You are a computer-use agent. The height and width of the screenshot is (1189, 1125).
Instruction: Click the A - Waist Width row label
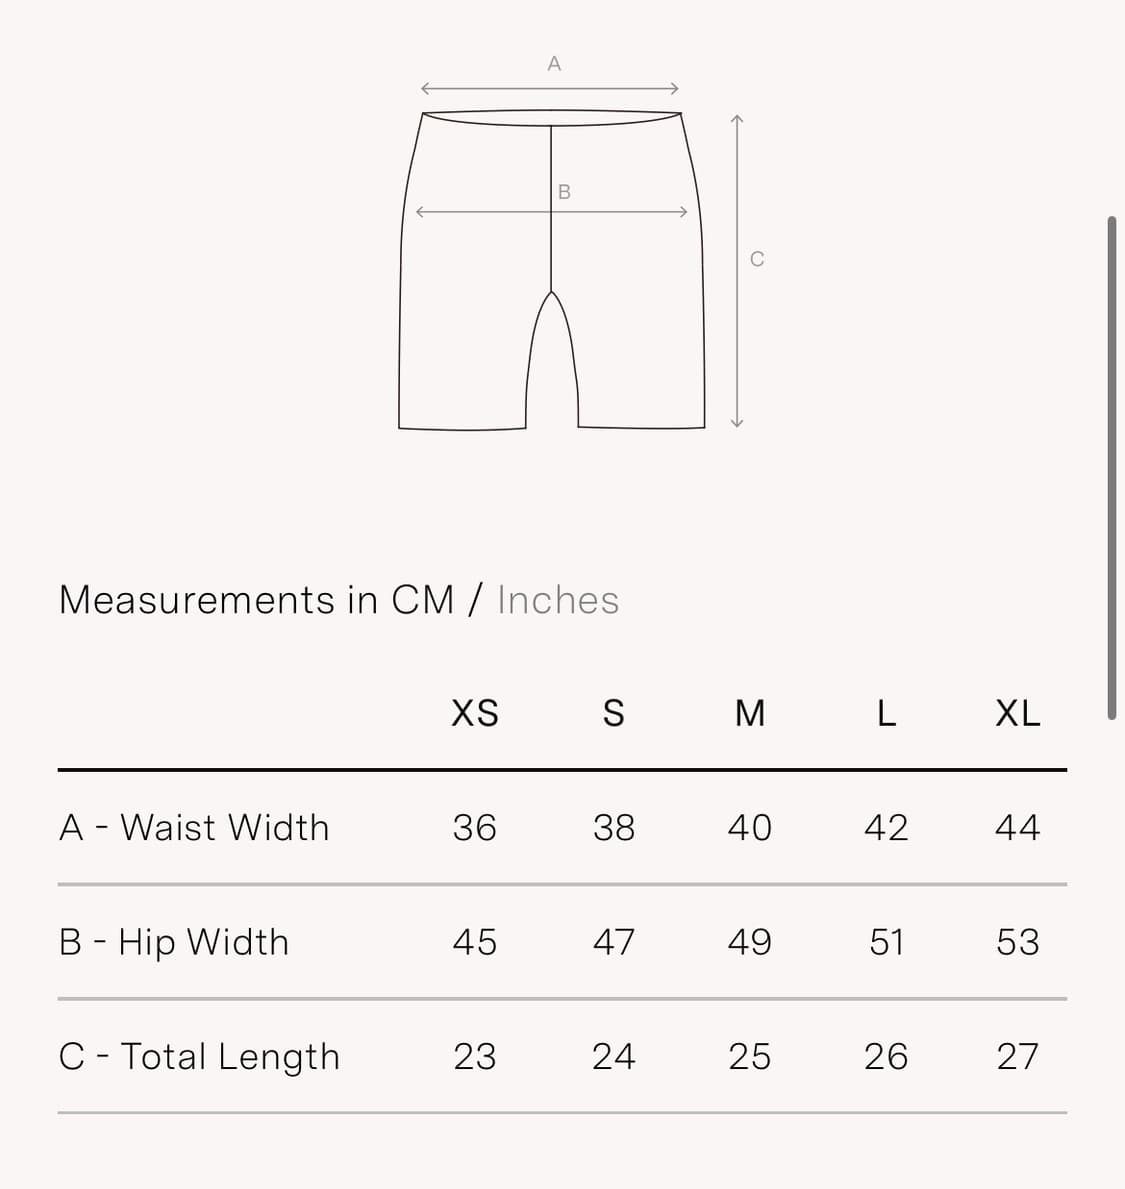coord(194,827)
